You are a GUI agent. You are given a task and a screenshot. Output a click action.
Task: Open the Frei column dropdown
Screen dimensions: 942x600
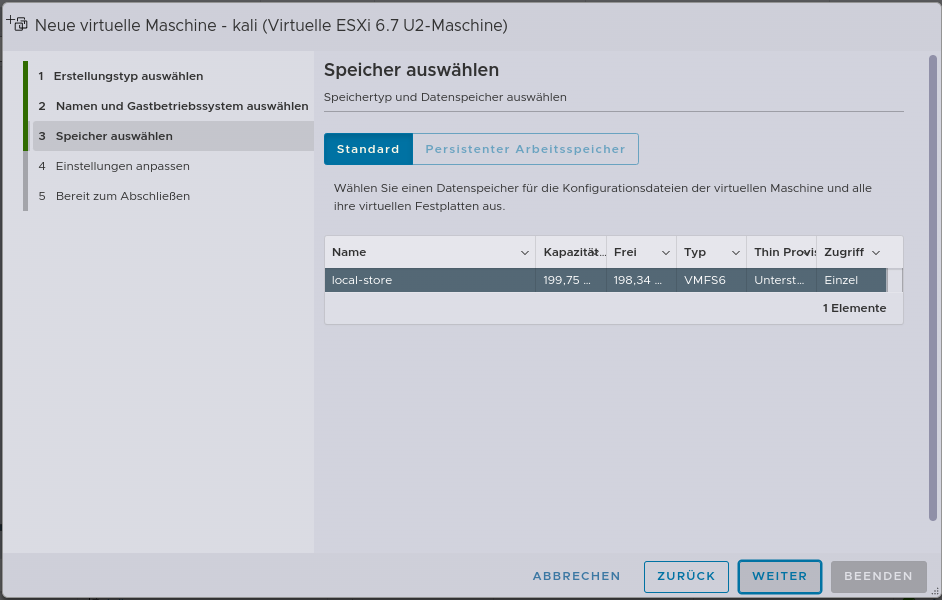click(x=665, y=252)
